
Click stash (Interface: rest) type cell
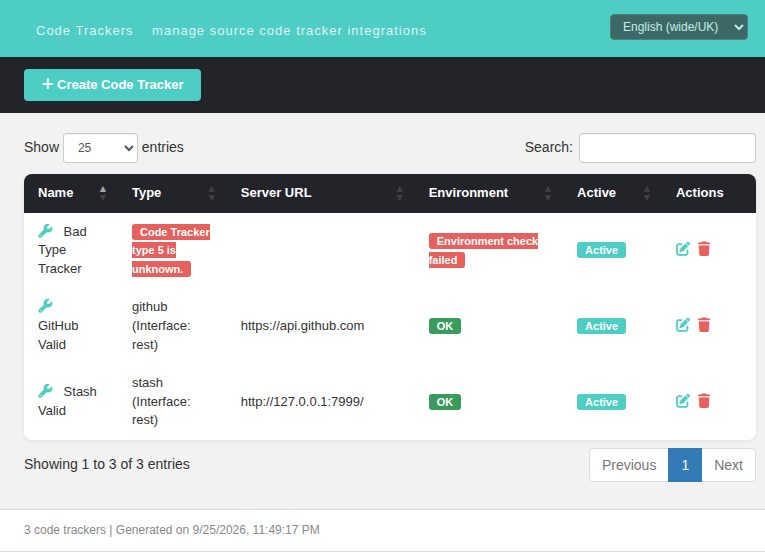pyautogui.click(x=161, y=401)
